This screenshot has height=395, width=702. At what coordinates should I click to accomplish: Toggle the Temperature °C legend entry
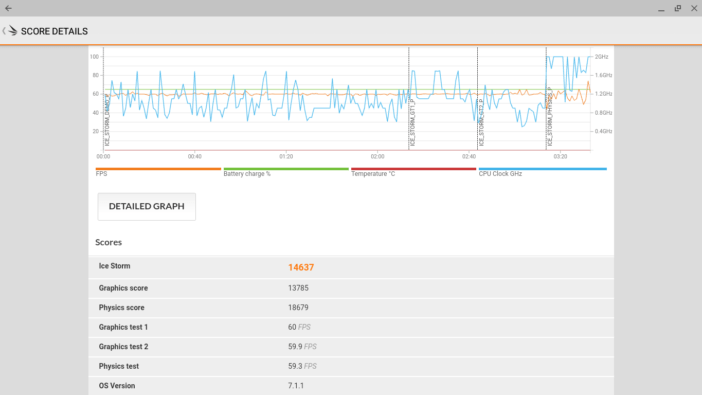(413, 172)
